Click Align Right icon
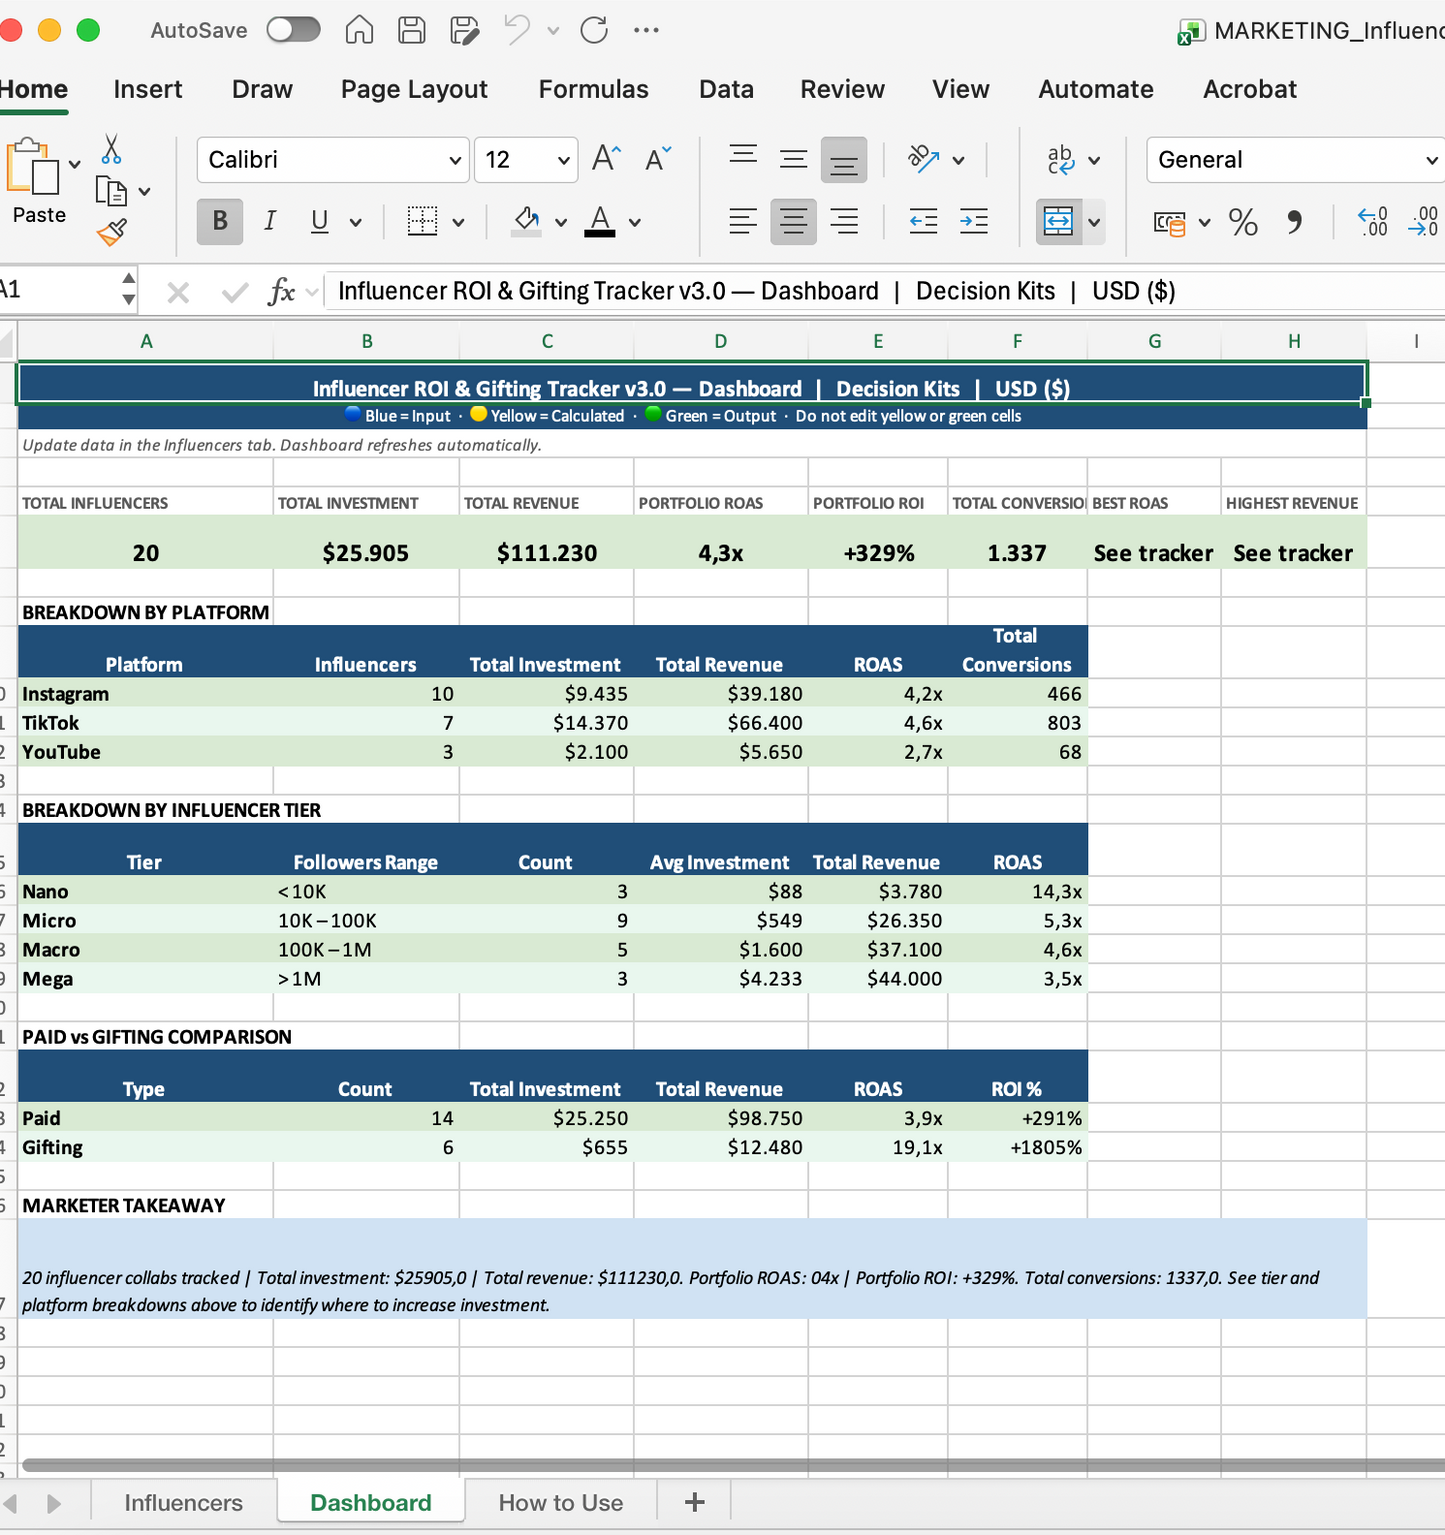Viewport: 1445px width, 1535px height. coord(845,221)
